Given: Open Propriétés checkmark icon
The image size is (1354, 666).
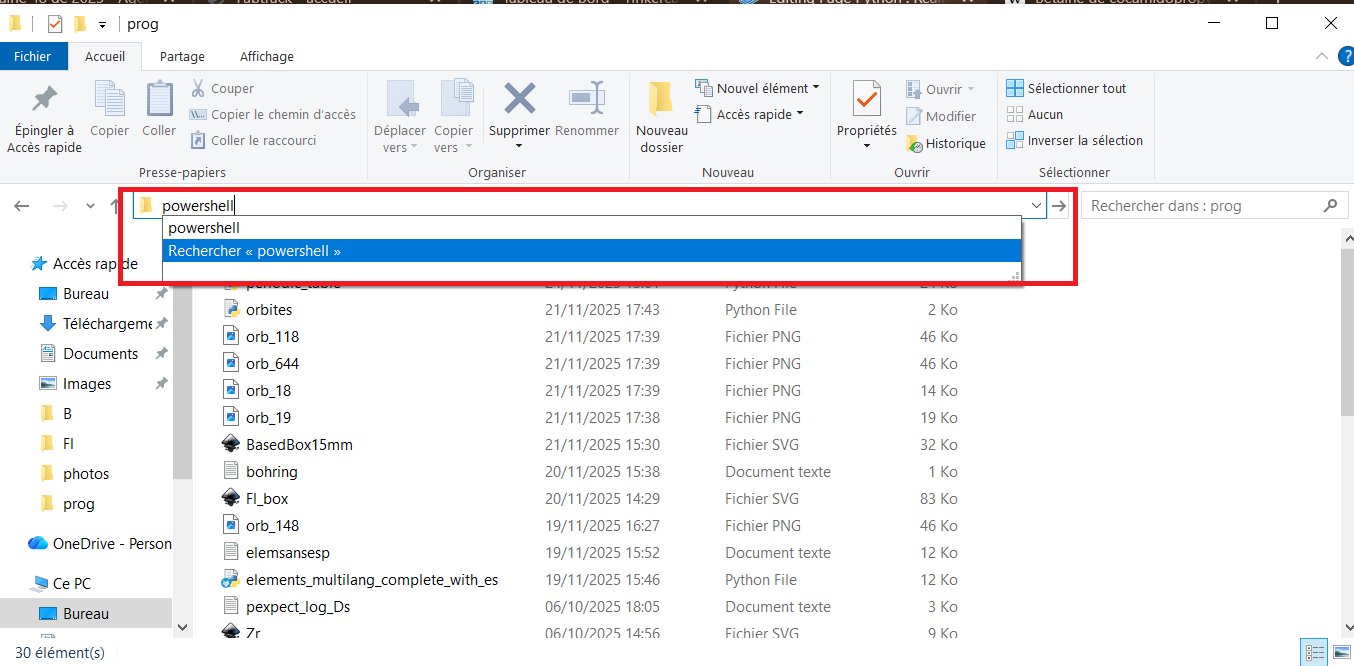Looking at the screenshot, I should (866, 99).
